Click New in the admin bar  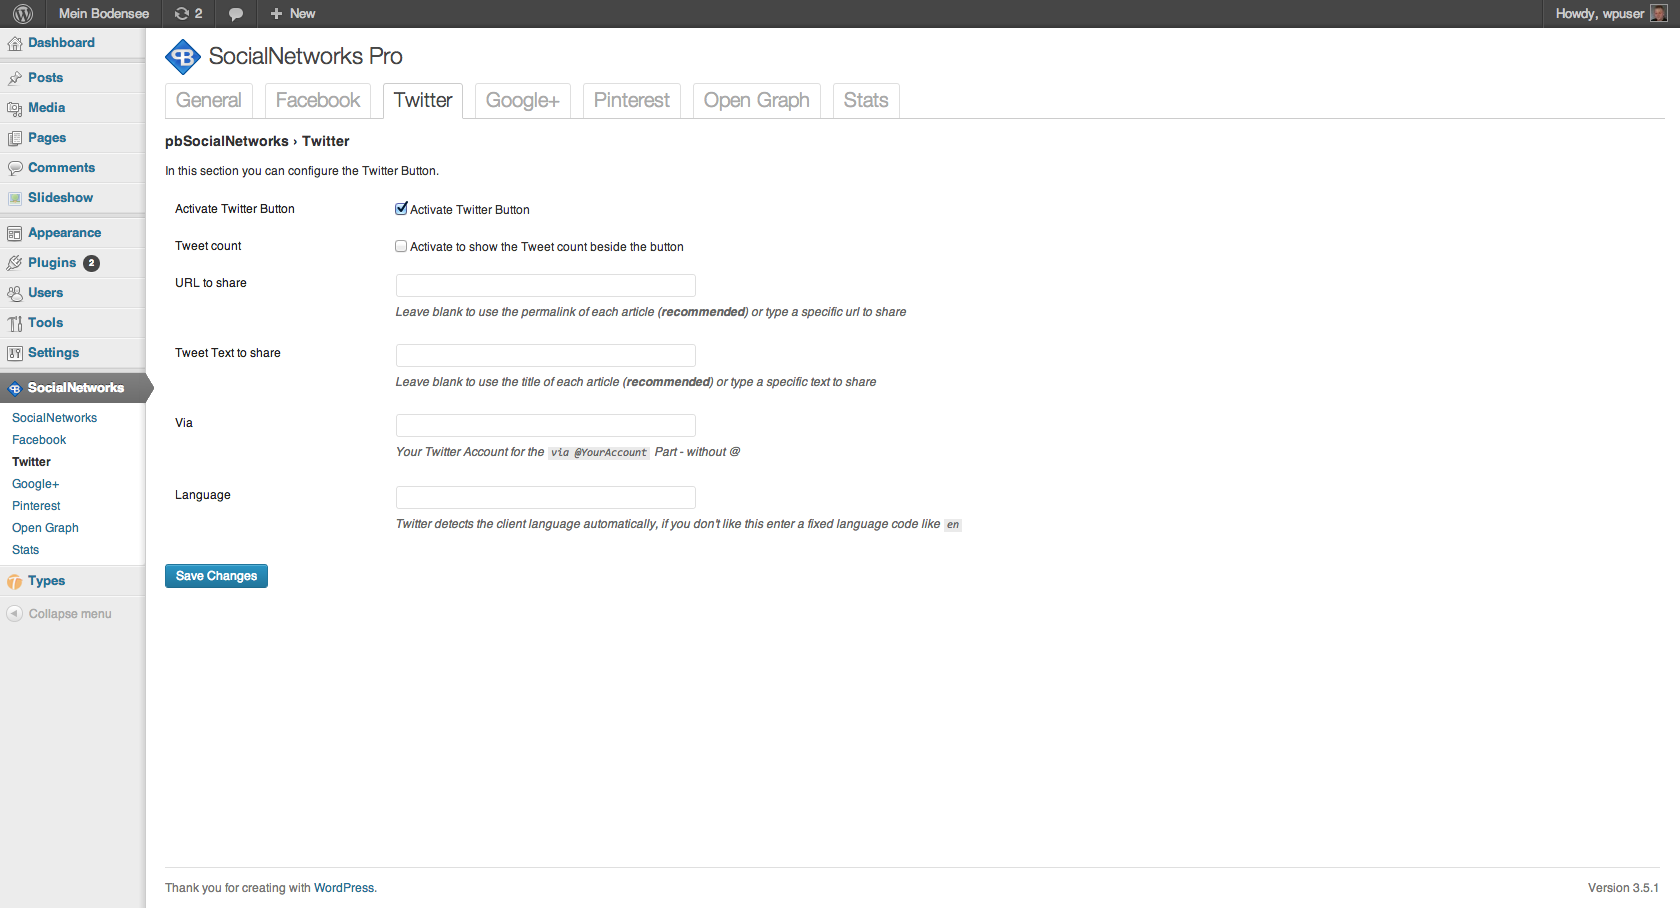point(303,14)
